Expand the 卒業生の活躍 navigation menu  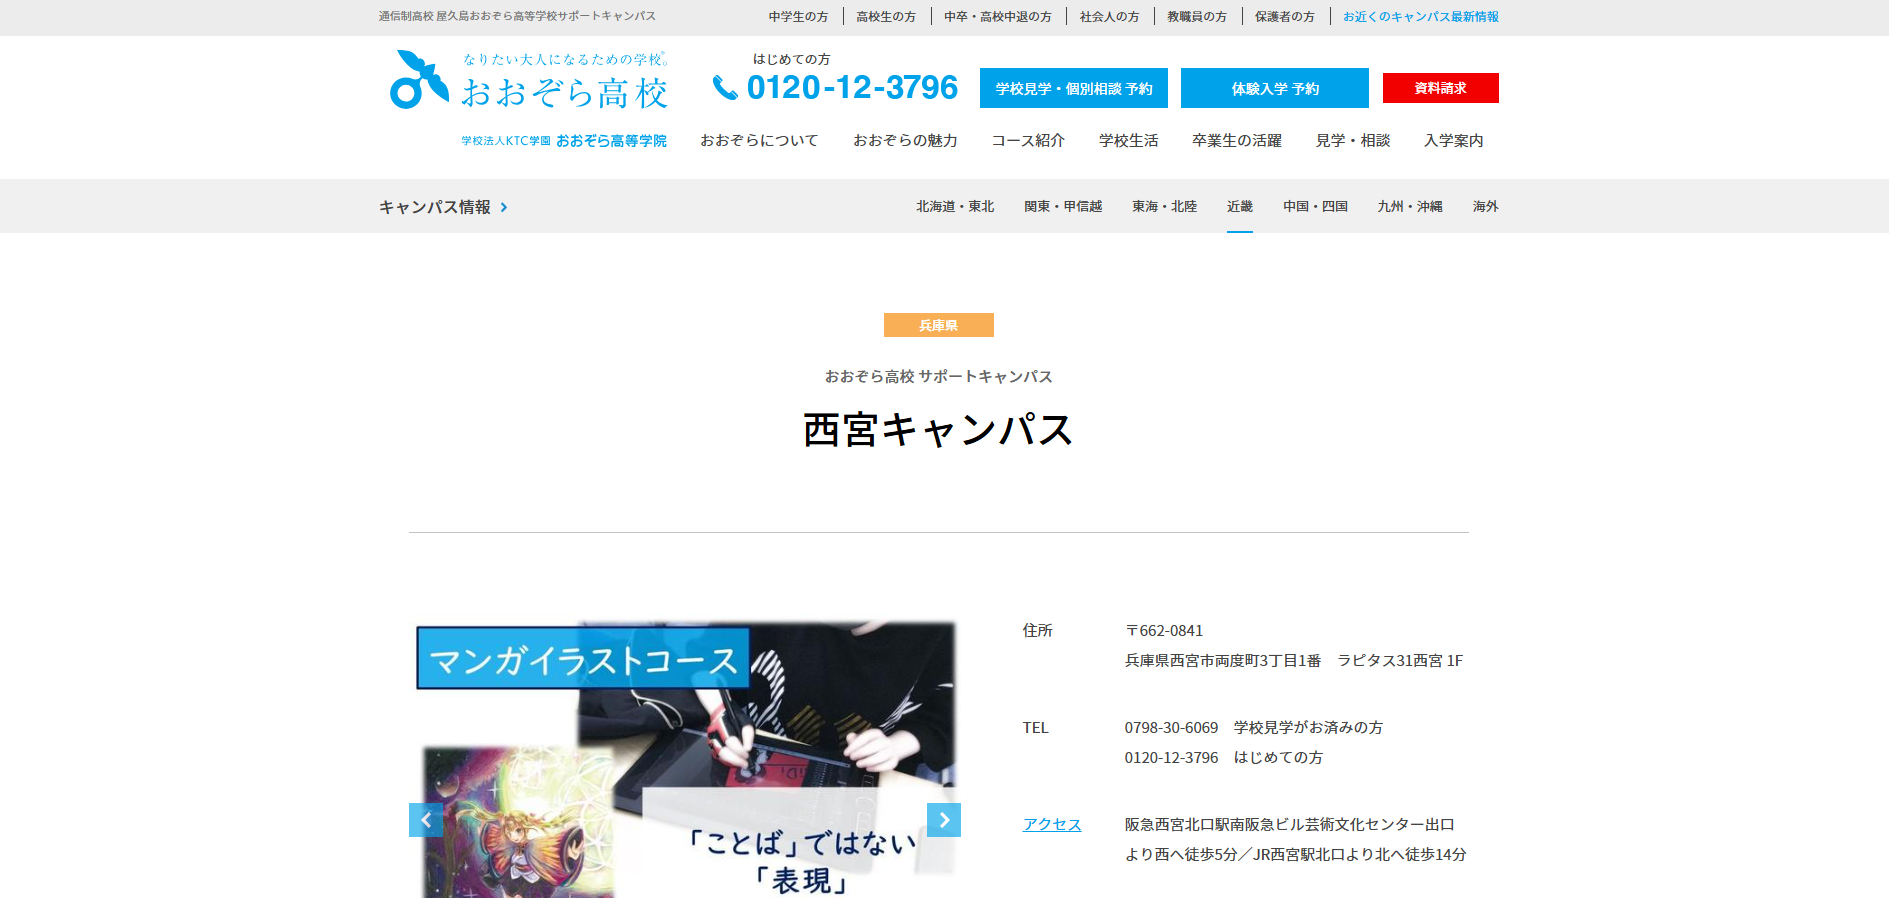[x=1236, y=140]
